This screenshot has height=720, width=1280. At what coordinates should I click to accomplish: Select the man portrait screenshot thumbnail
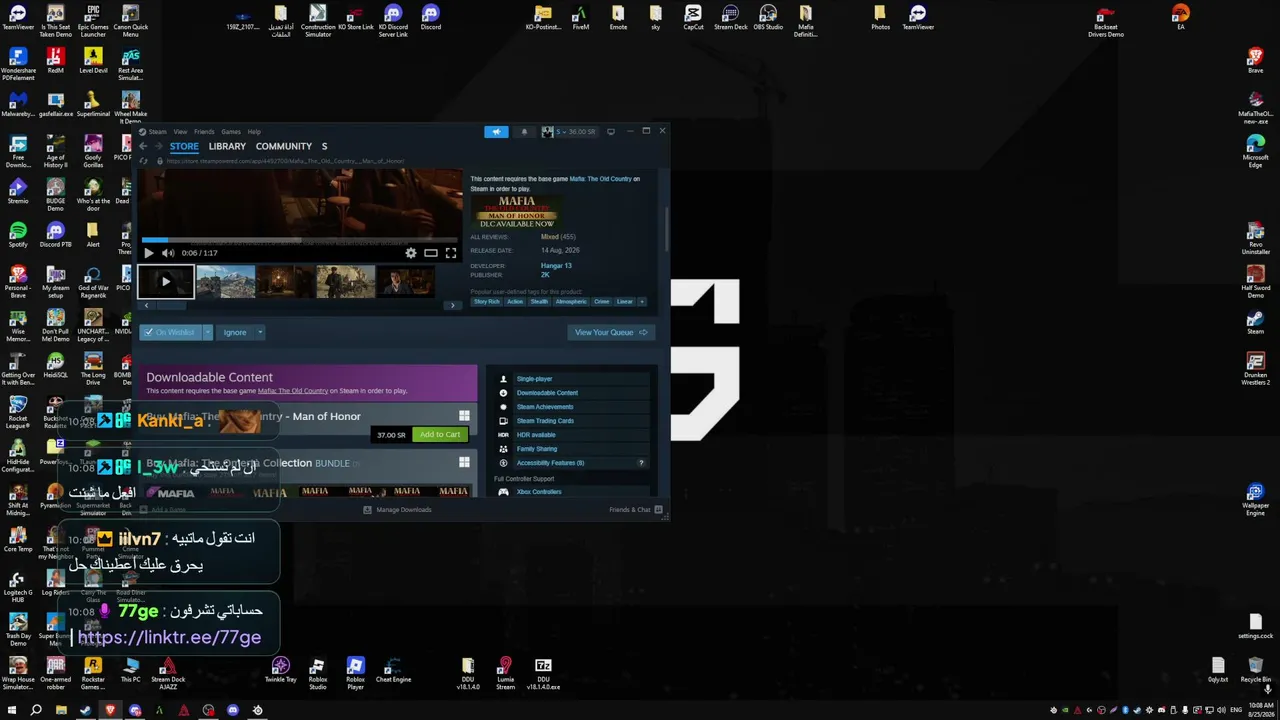(x=406, y=282)
